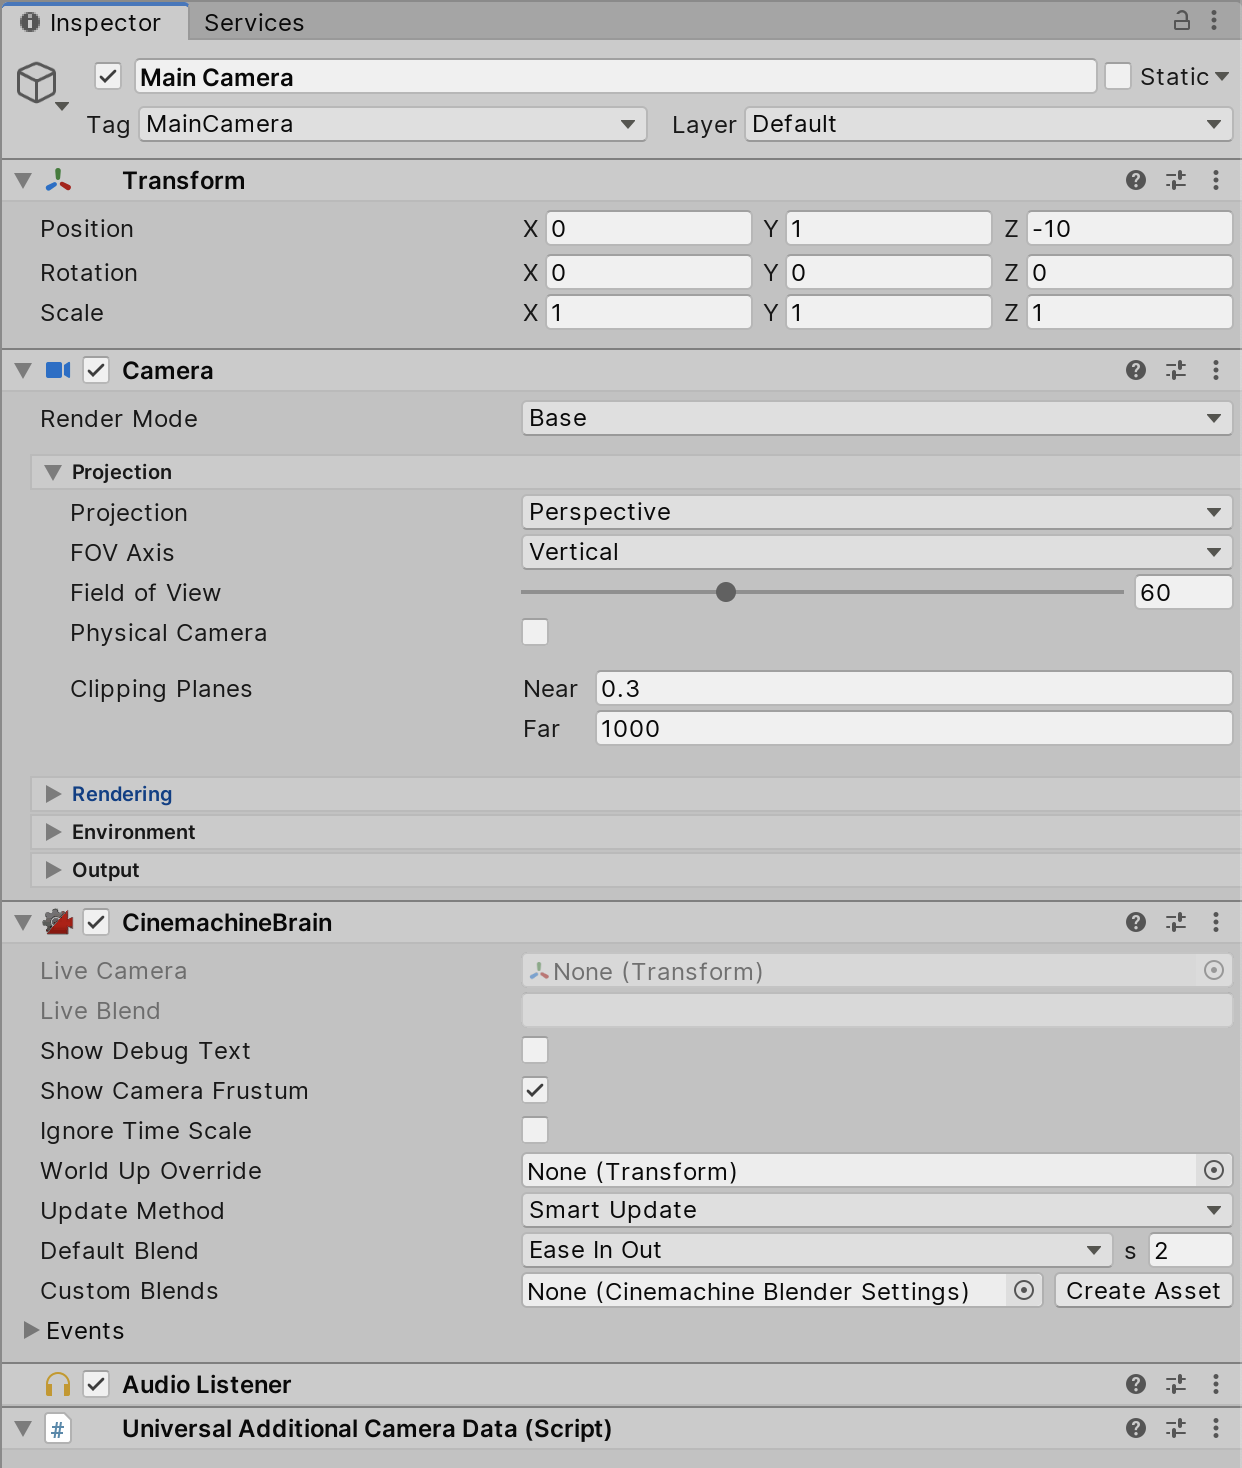Screen dimensions: 1242x1468
Task: Open Camera component preset settings icon
Action: tap(1175, 370)
